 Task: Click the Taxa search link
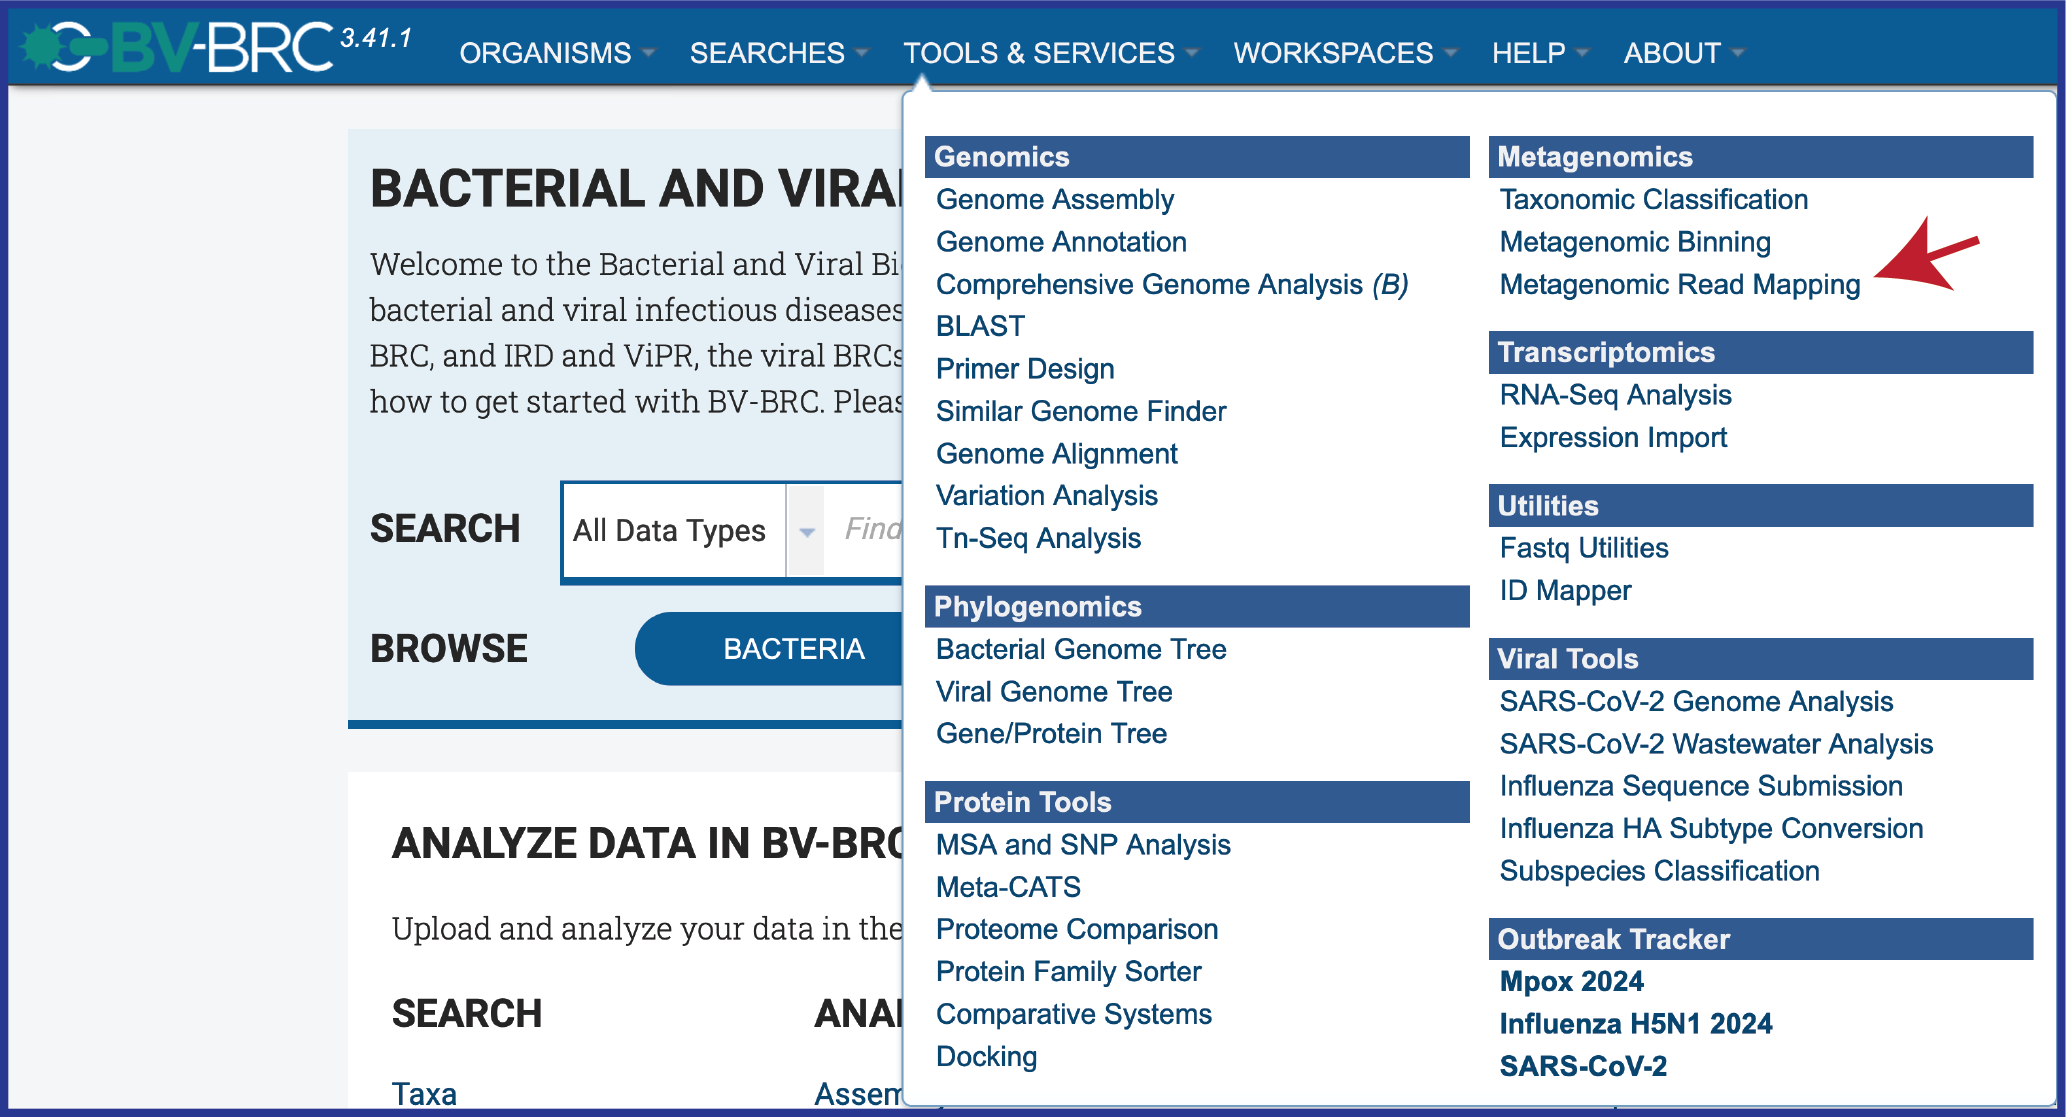(424, 1094)
